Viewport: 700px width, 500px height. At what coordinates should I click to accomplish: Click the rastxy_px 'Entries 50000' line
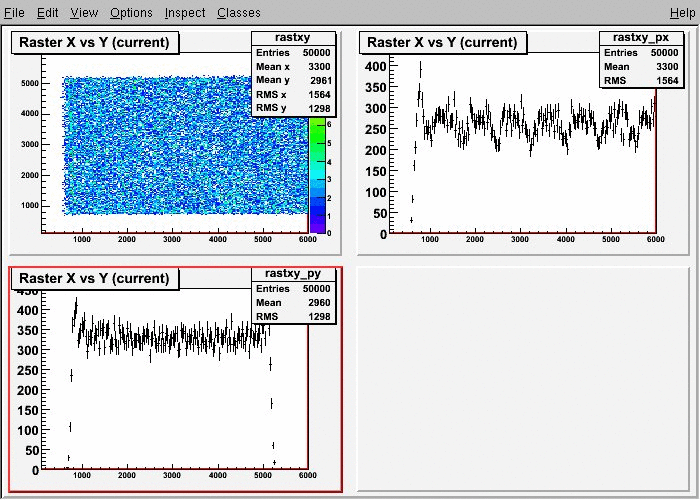(x=641, y=53)
